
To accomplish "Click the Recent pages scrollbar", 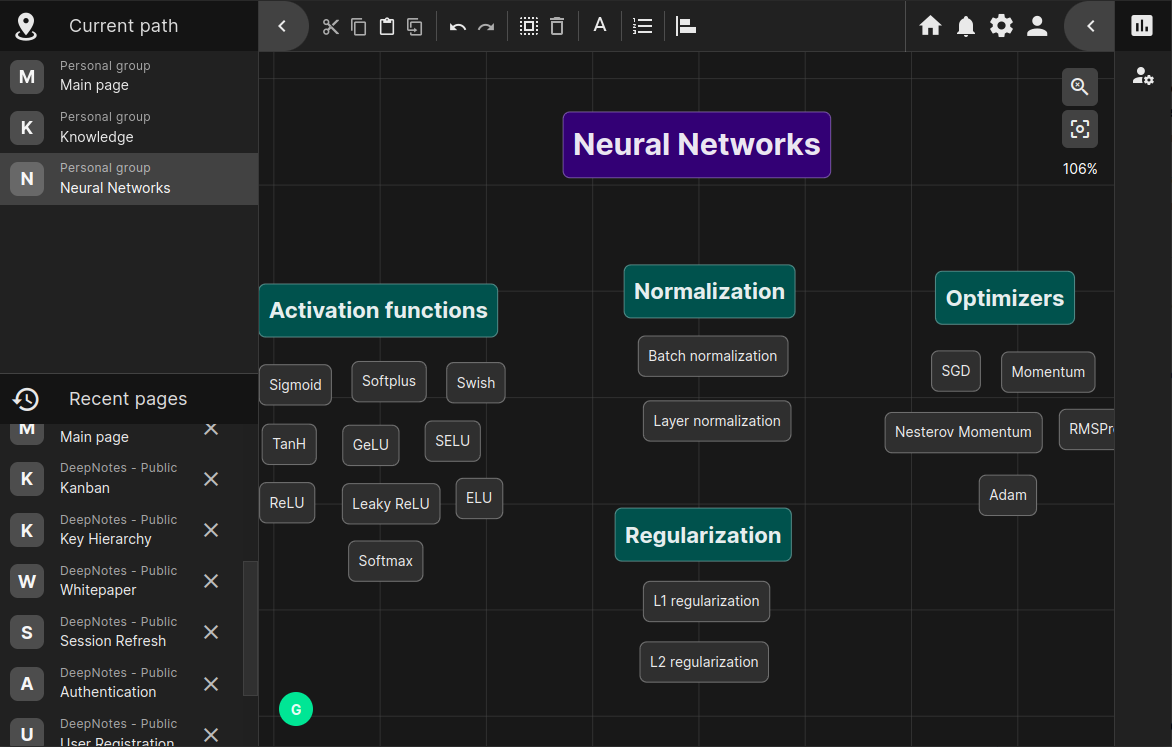I will 250,628.
